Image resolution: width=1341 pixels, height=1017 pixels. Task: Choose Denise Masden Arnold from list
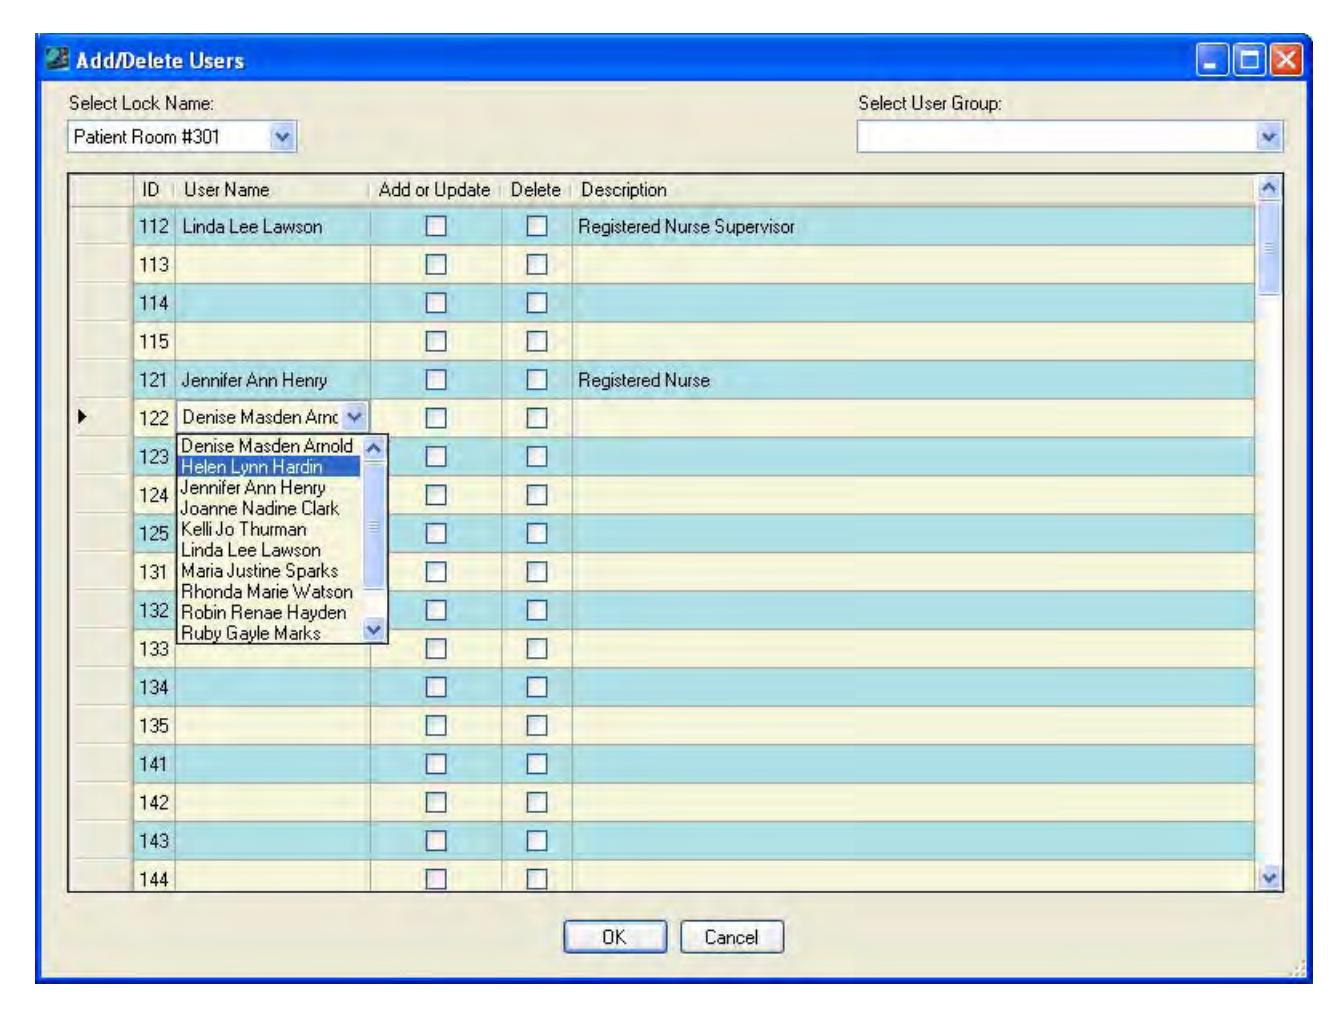[x=267, y=446]
